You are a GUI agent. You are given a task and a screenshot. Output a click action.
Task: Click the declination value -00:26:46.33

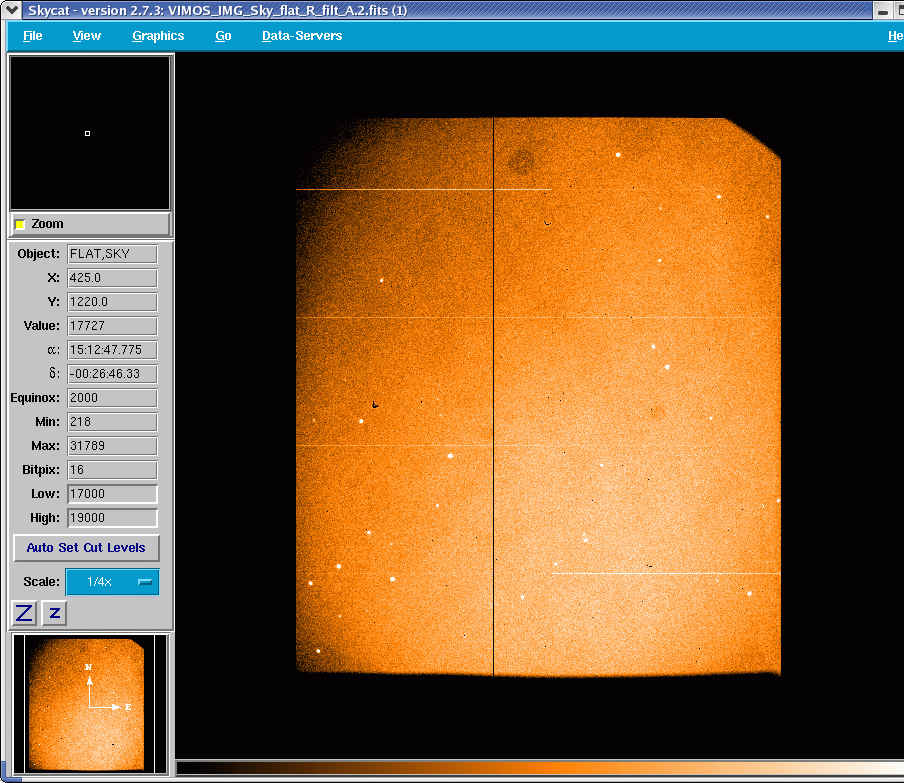point(112,374)
